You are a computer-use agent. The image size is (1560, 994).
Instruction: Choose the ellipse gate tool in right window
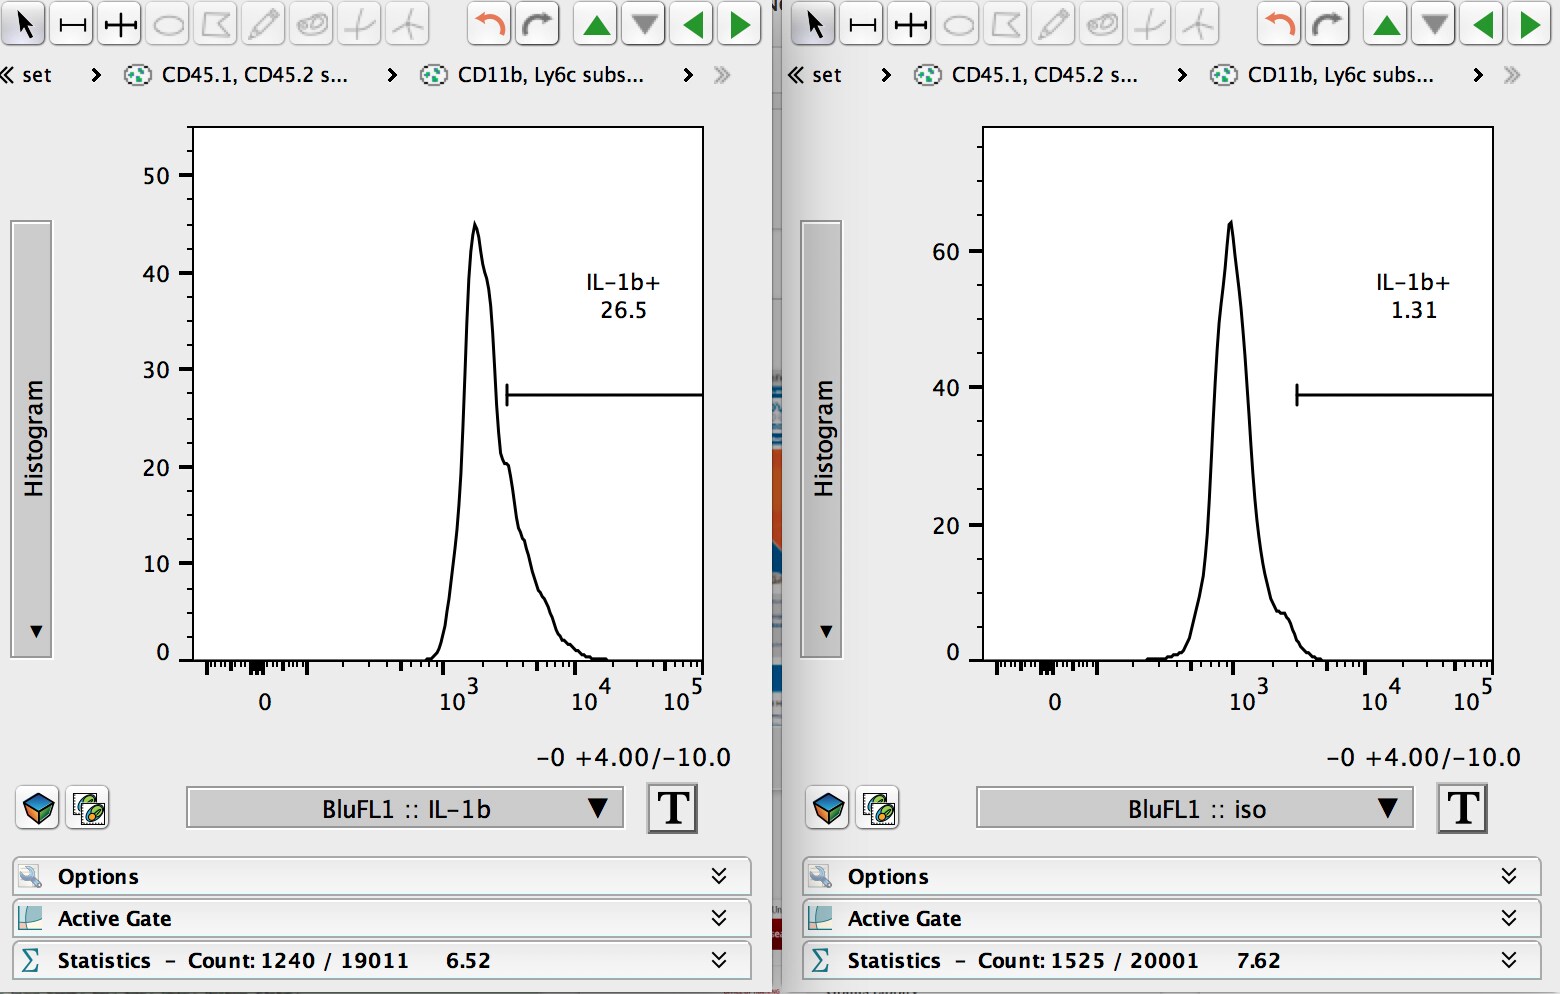(x=958, y=24)
